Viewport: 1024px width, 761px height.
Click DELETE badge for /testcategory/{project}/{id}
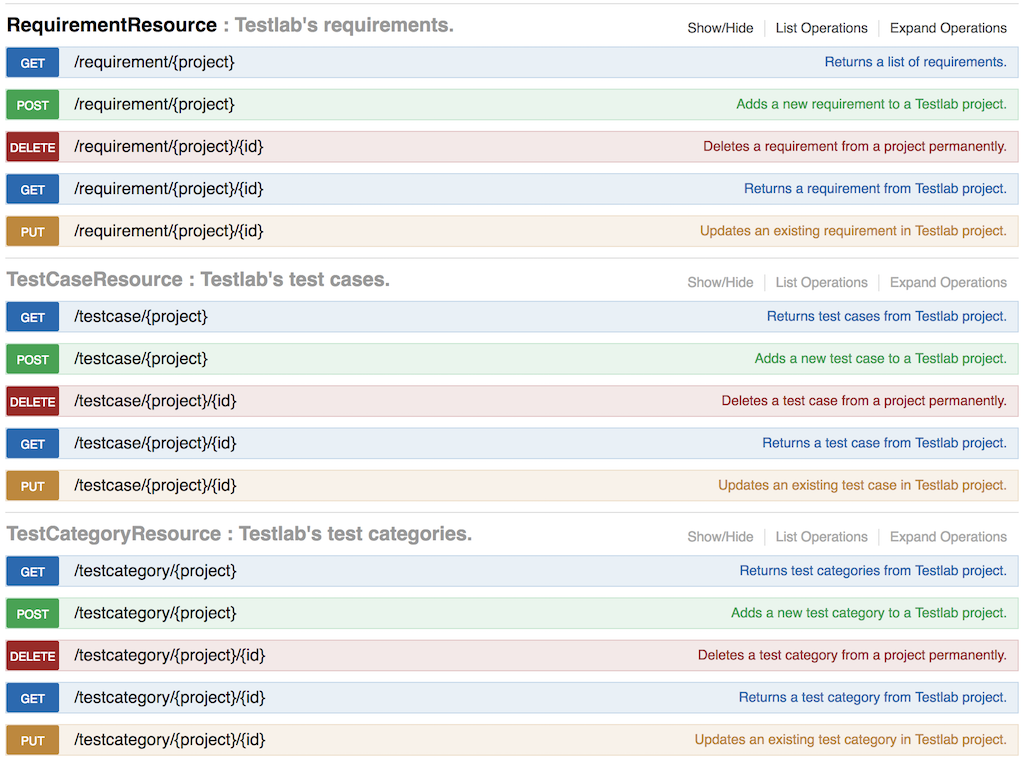33,656
